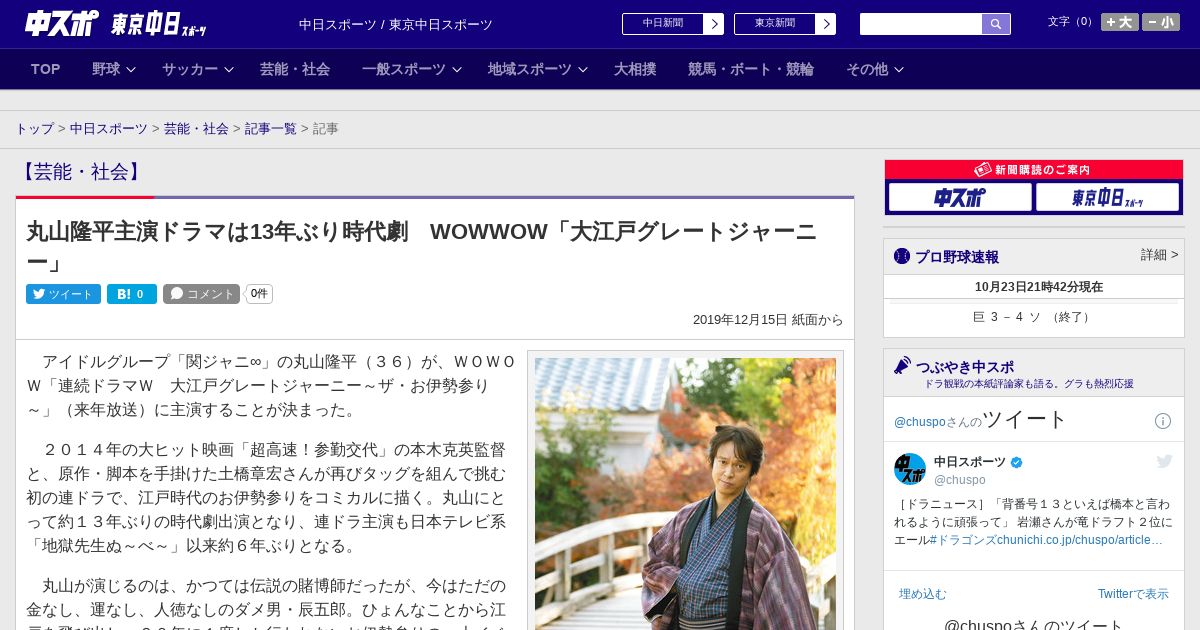Click the Hatena B! bookmark button
This screenshot has width=1200, height=630.
pos(132,294)
